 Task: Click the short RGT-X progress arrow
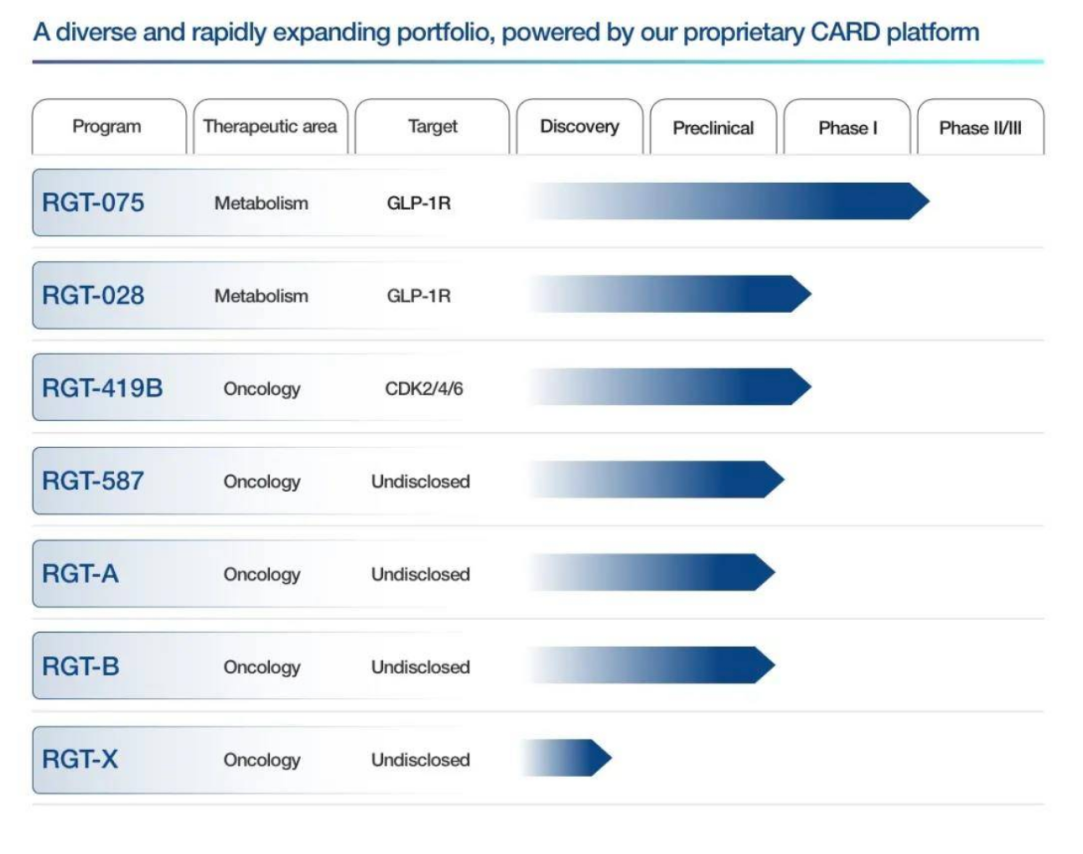coord(566,758)
